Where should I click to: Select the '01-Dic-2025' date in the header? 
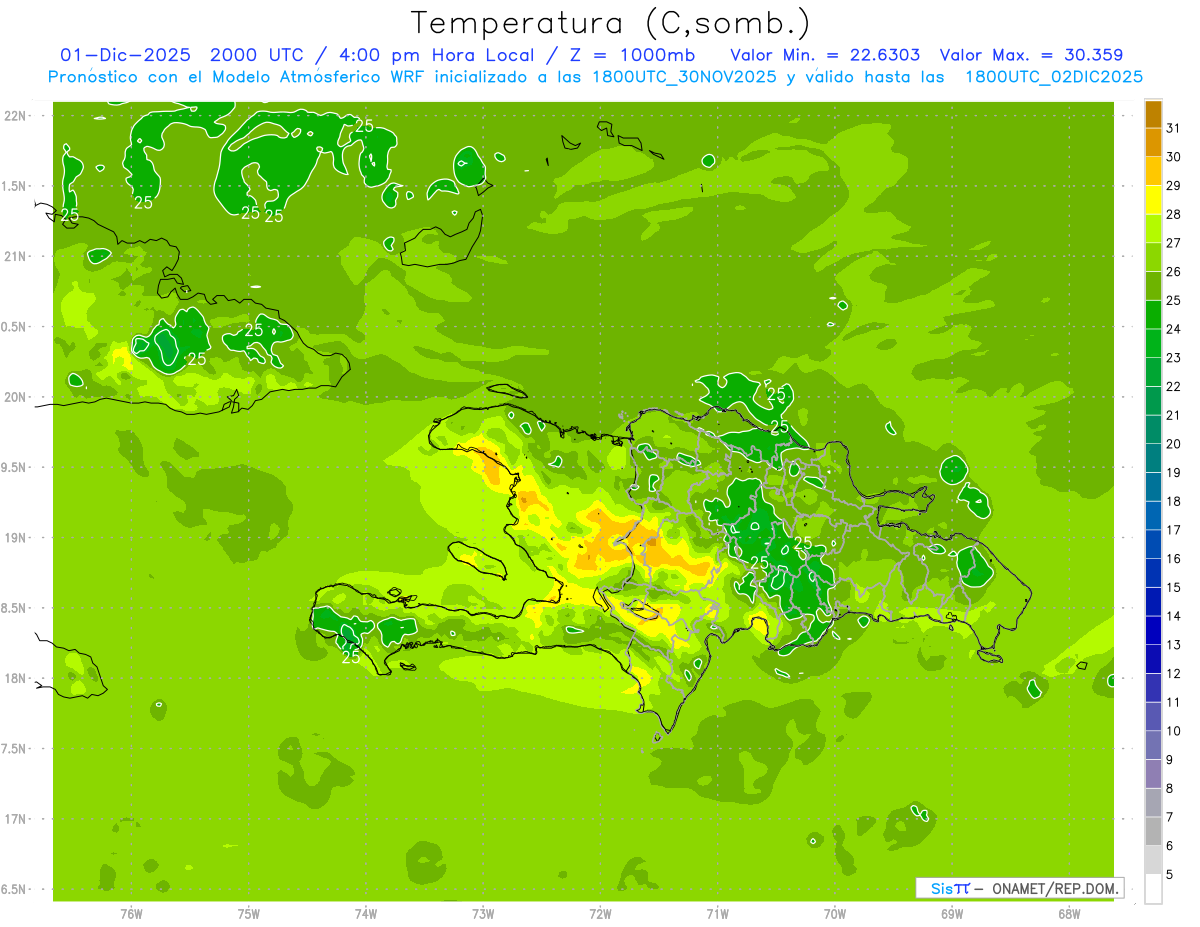tap(125, 55)
